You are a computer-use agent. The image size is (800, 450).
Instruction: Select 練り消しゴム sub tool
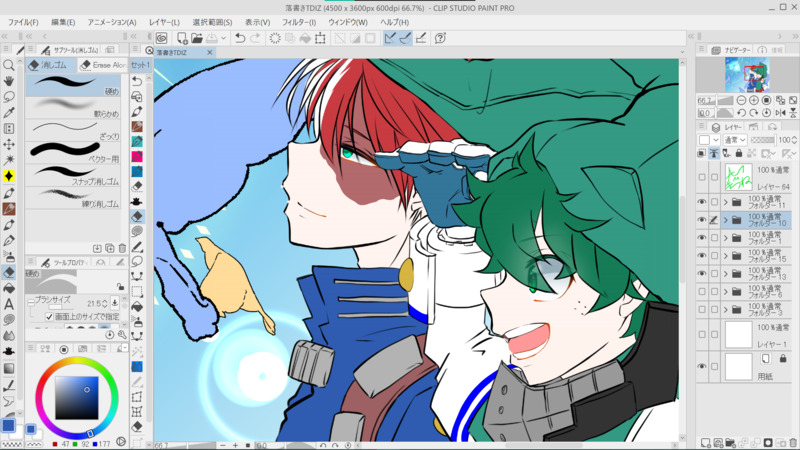point(73,198)
